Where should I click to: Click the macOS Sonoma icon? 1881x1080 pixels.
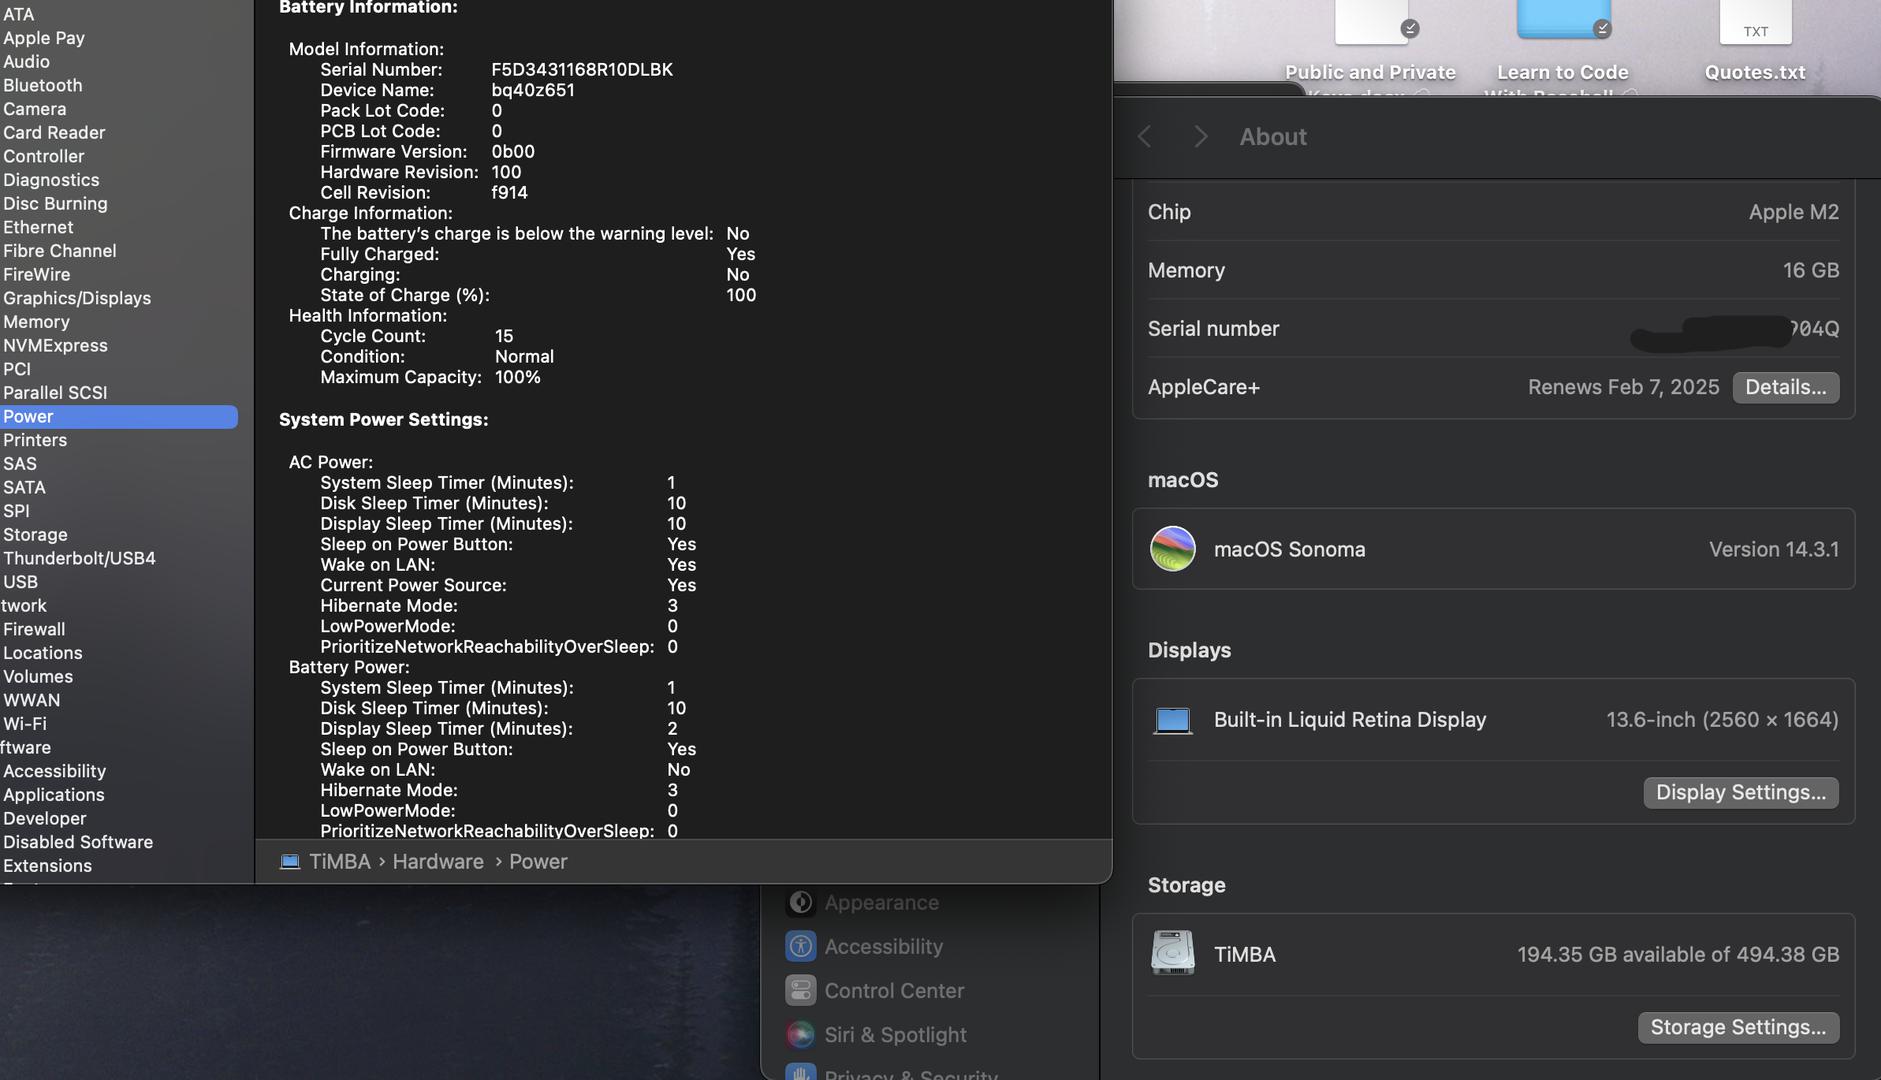[x=1172, y=549]
